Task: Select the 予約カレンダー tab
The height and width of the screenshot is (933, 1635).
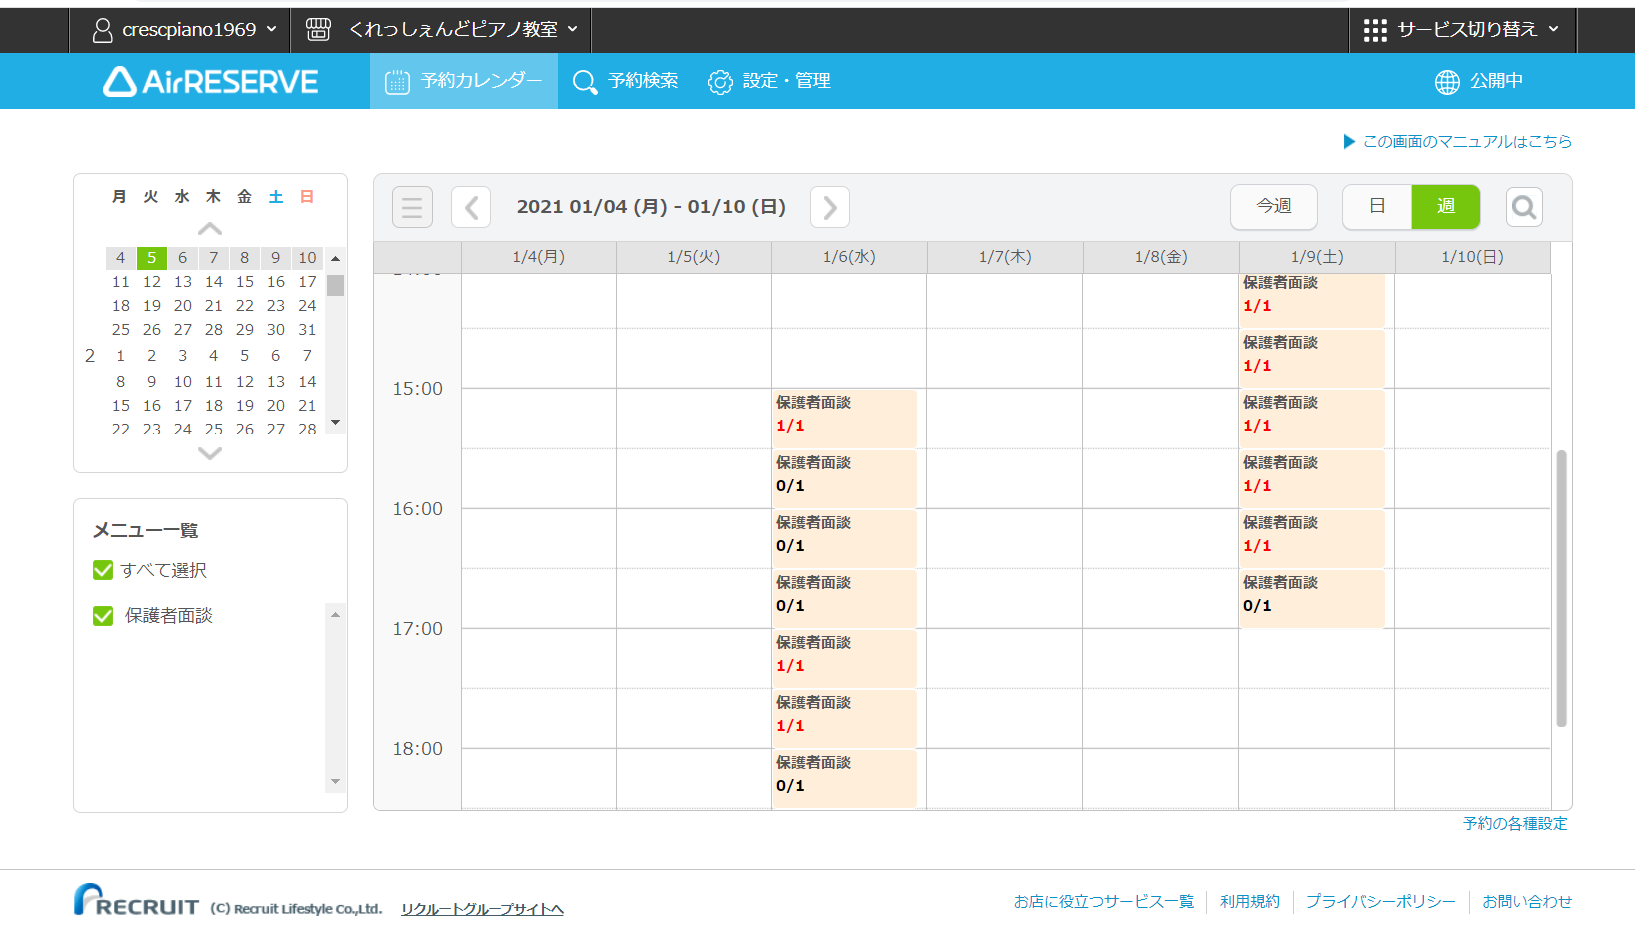Action: [x=464, y=81]
